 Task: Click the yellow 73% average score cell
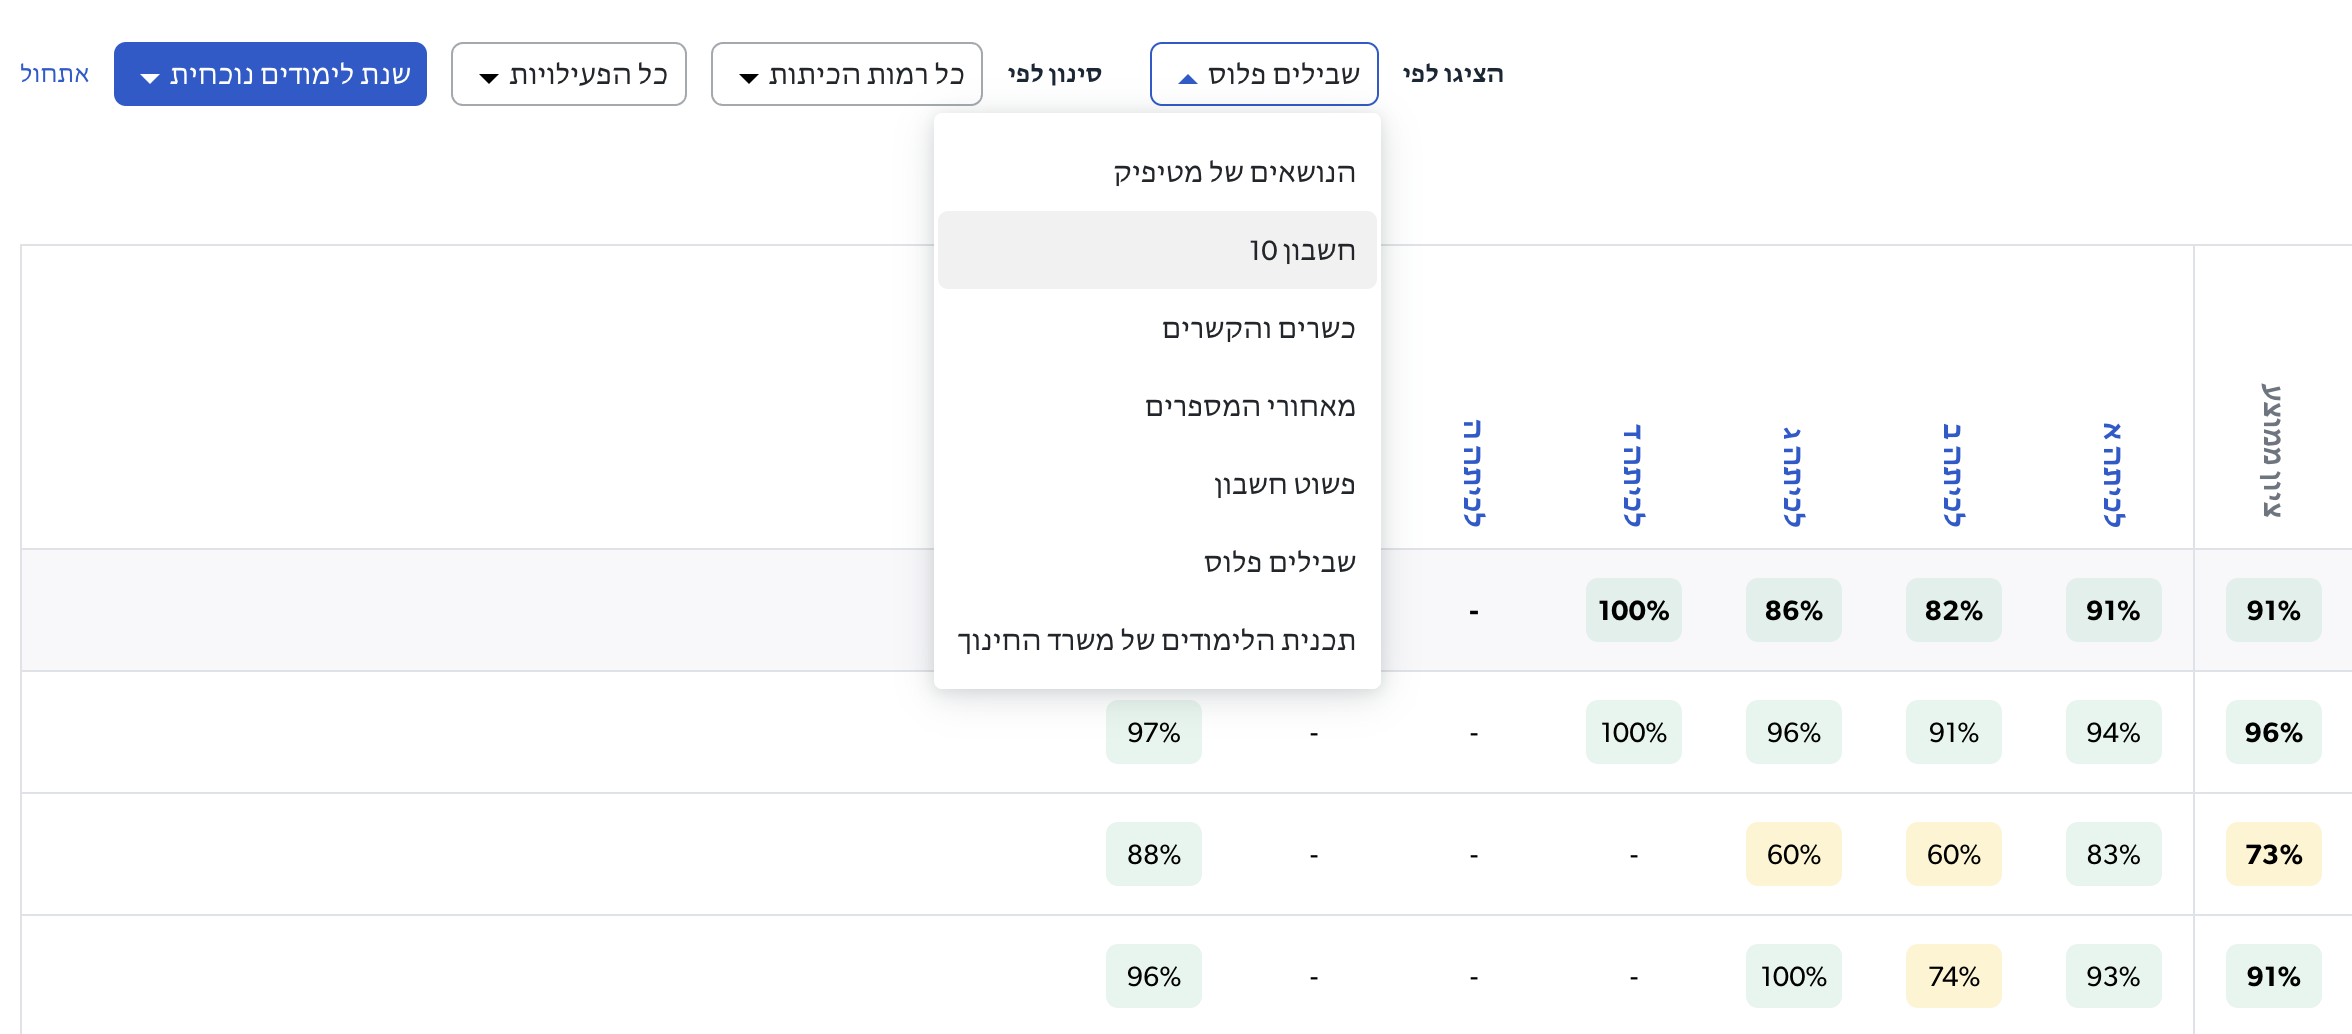(x=2273, y=854)
